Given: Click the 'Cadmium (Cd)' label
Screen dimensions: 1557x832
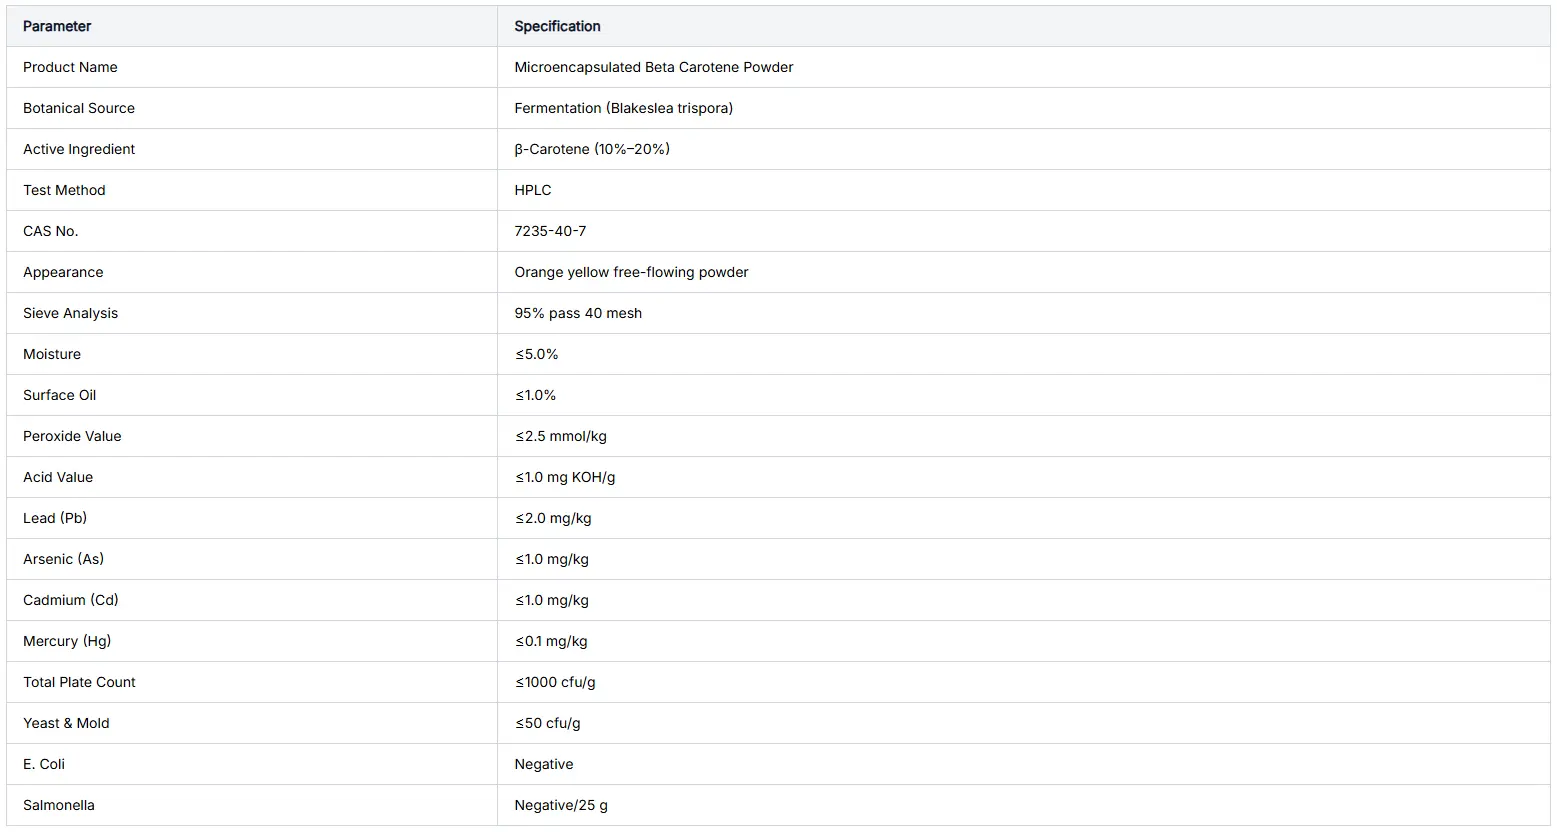Looking at the screenshot, I should point(71,600).
